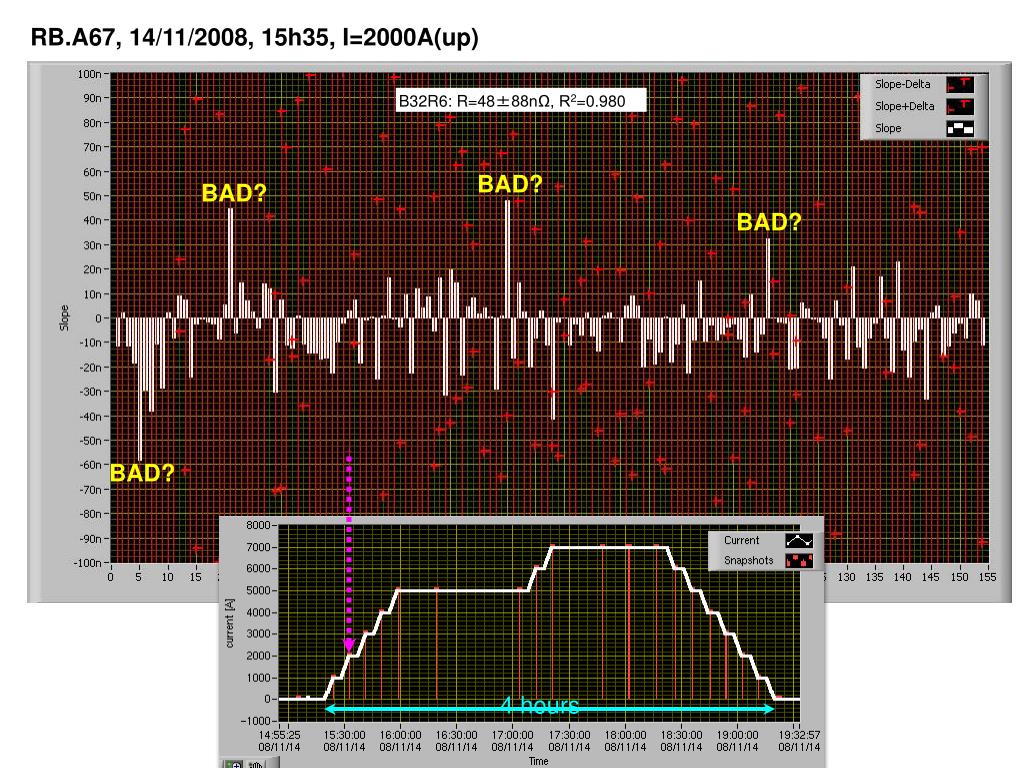Click the 8000 value on the current axis
The image size is (1024, 768).
tap(258, 525)
